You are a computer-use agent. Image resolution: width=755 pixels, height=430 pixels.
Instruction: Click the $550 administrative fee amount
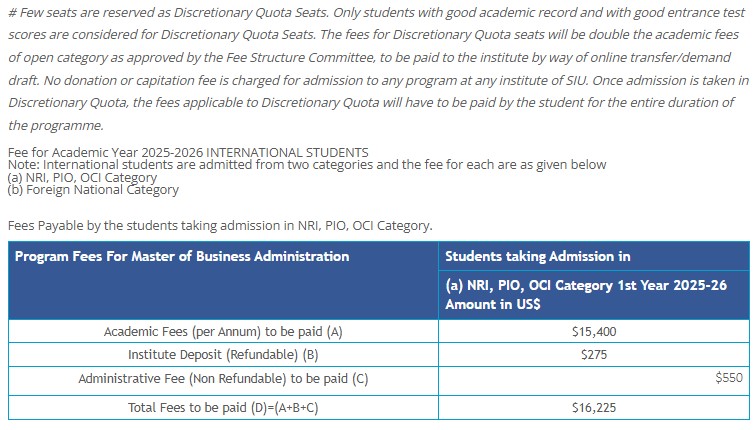click(729, 378)
